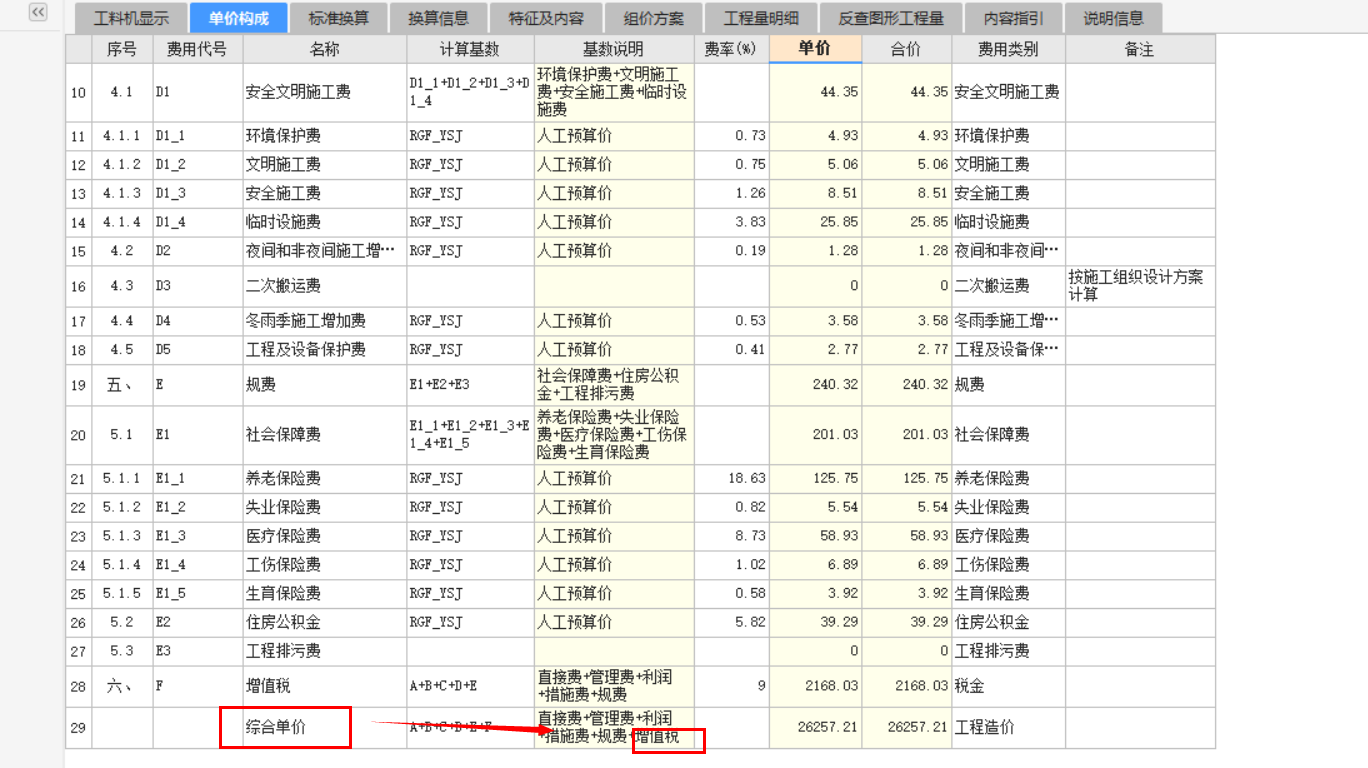Open the 标准换算 tab
The height and width of the screenshot is (768, 1368).
pos(339,18)
